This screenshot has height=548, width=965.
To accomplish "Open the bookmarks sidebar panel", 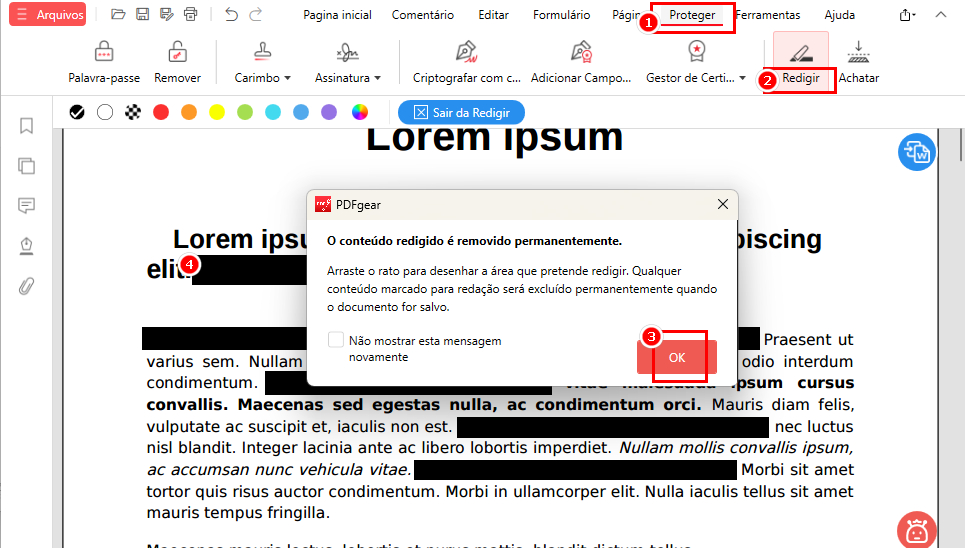I will pos(26,126).
